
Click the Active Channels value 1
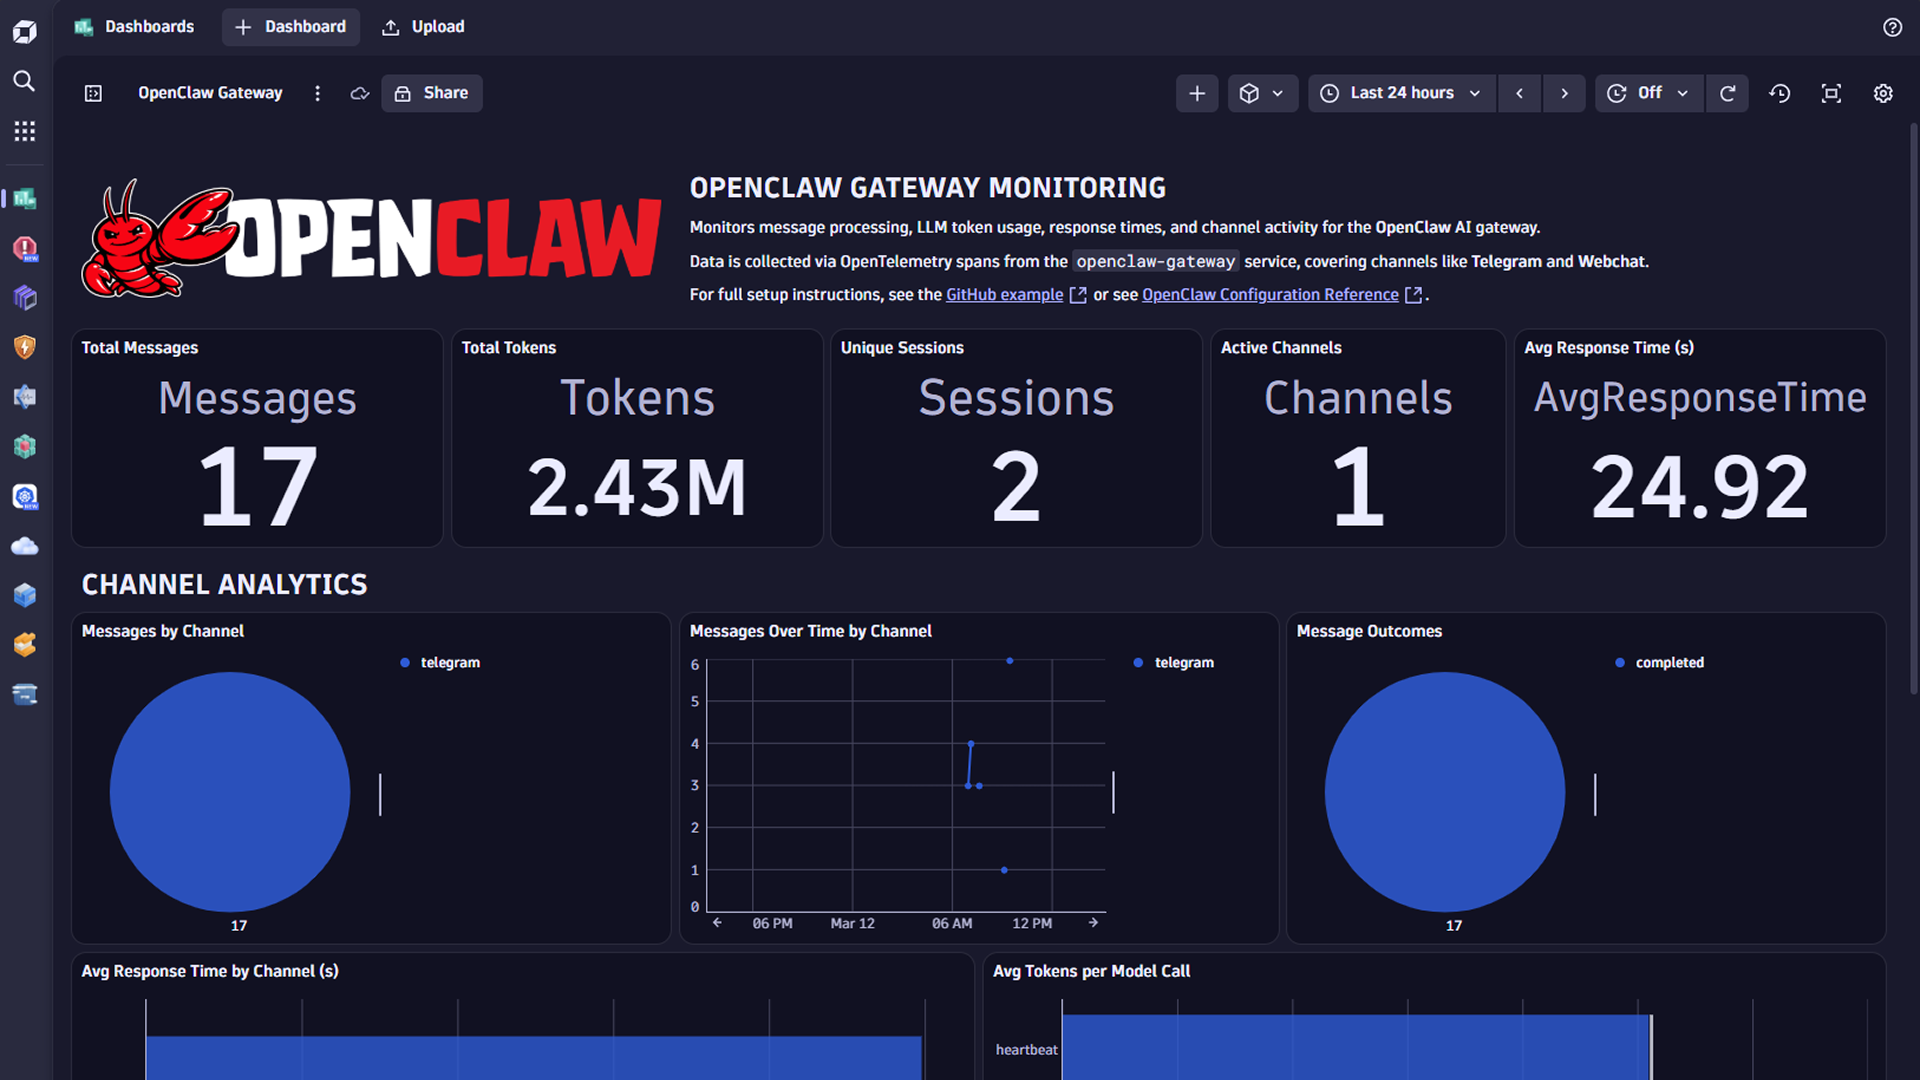[x=1358, y=487]
